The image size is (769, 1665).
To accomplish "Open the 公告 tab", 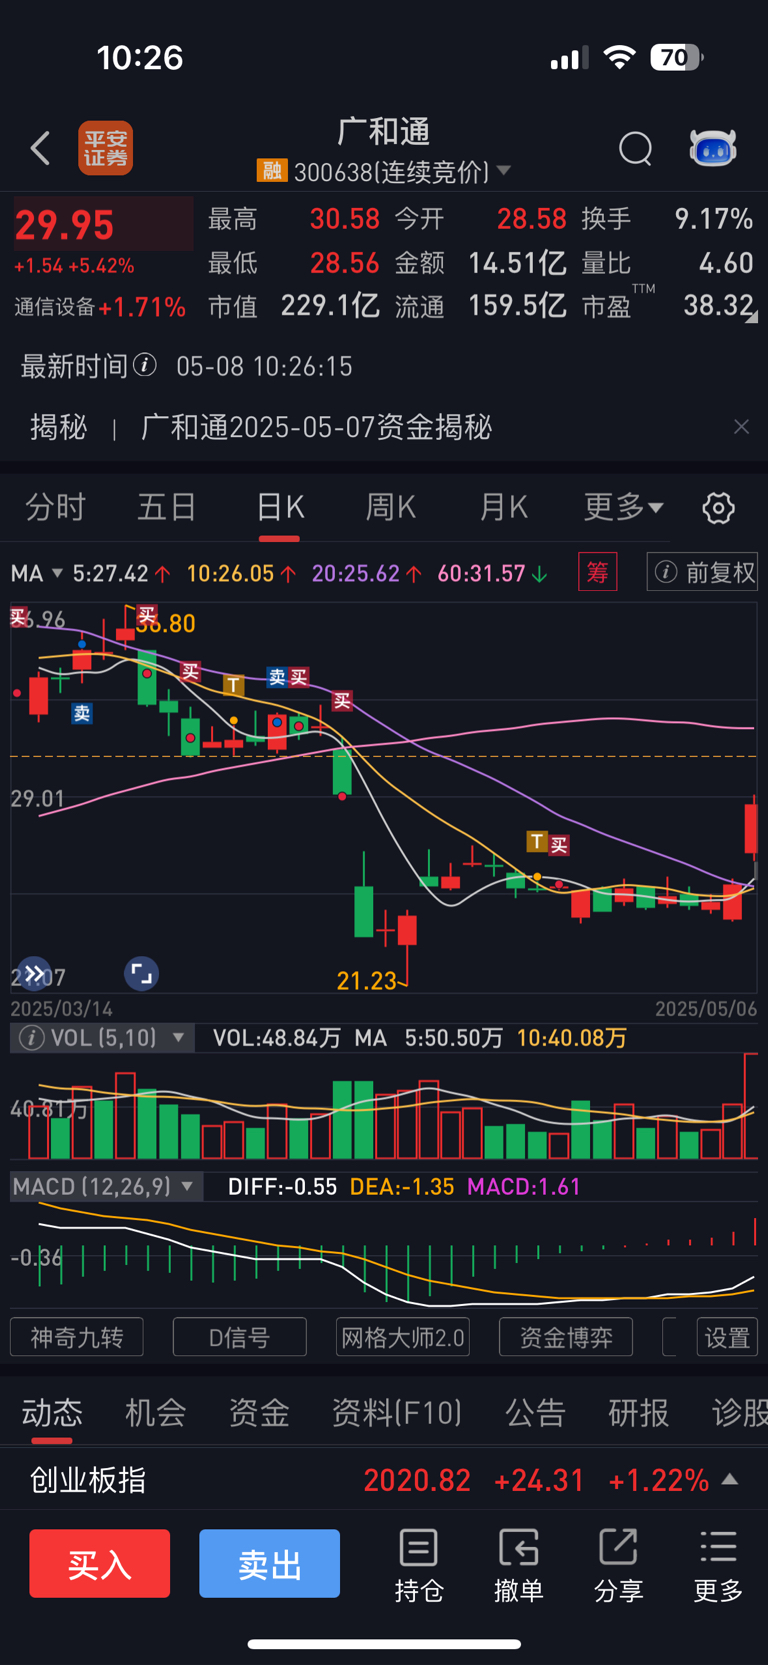I will (x=535, y=1412).
